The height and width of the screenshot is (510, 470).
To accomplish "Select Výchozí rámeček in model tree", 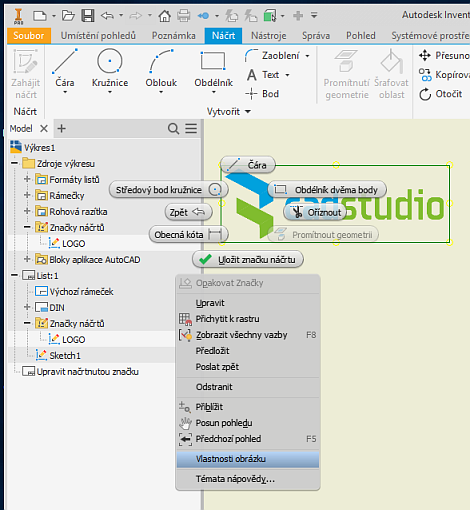I will point(74,292).
